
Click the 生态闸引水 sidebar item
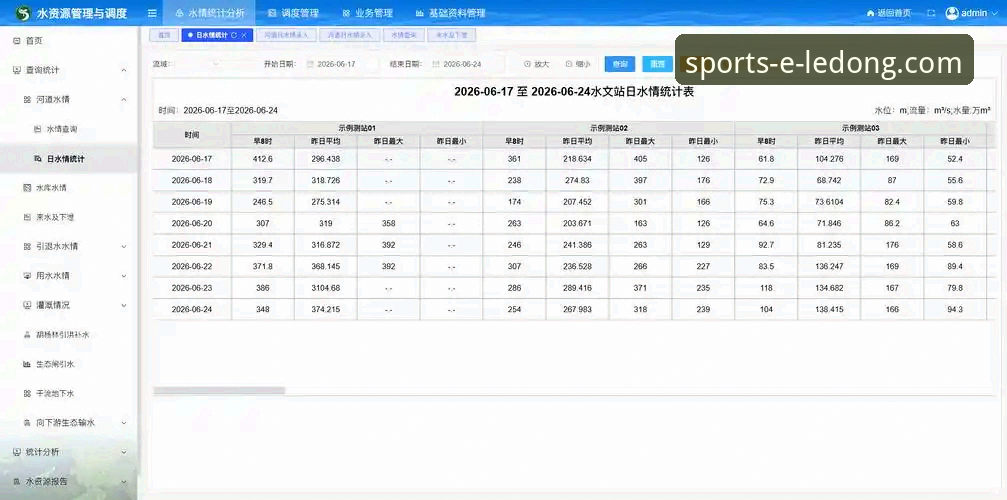(69, 364)
